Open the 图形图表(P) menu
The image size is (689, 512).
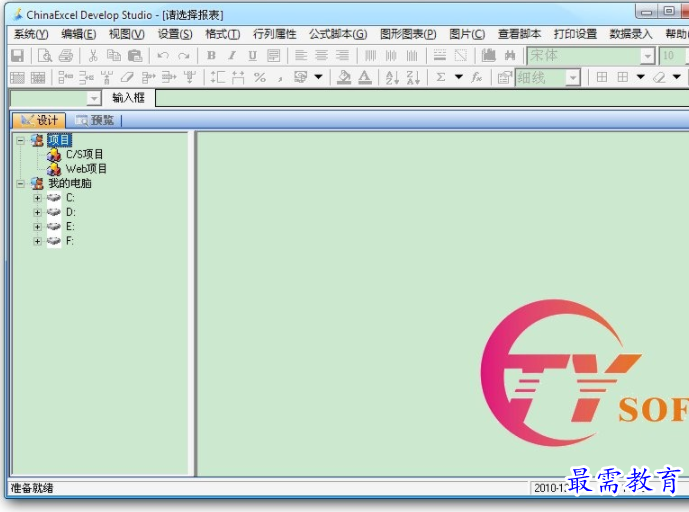tap(408, 34)
